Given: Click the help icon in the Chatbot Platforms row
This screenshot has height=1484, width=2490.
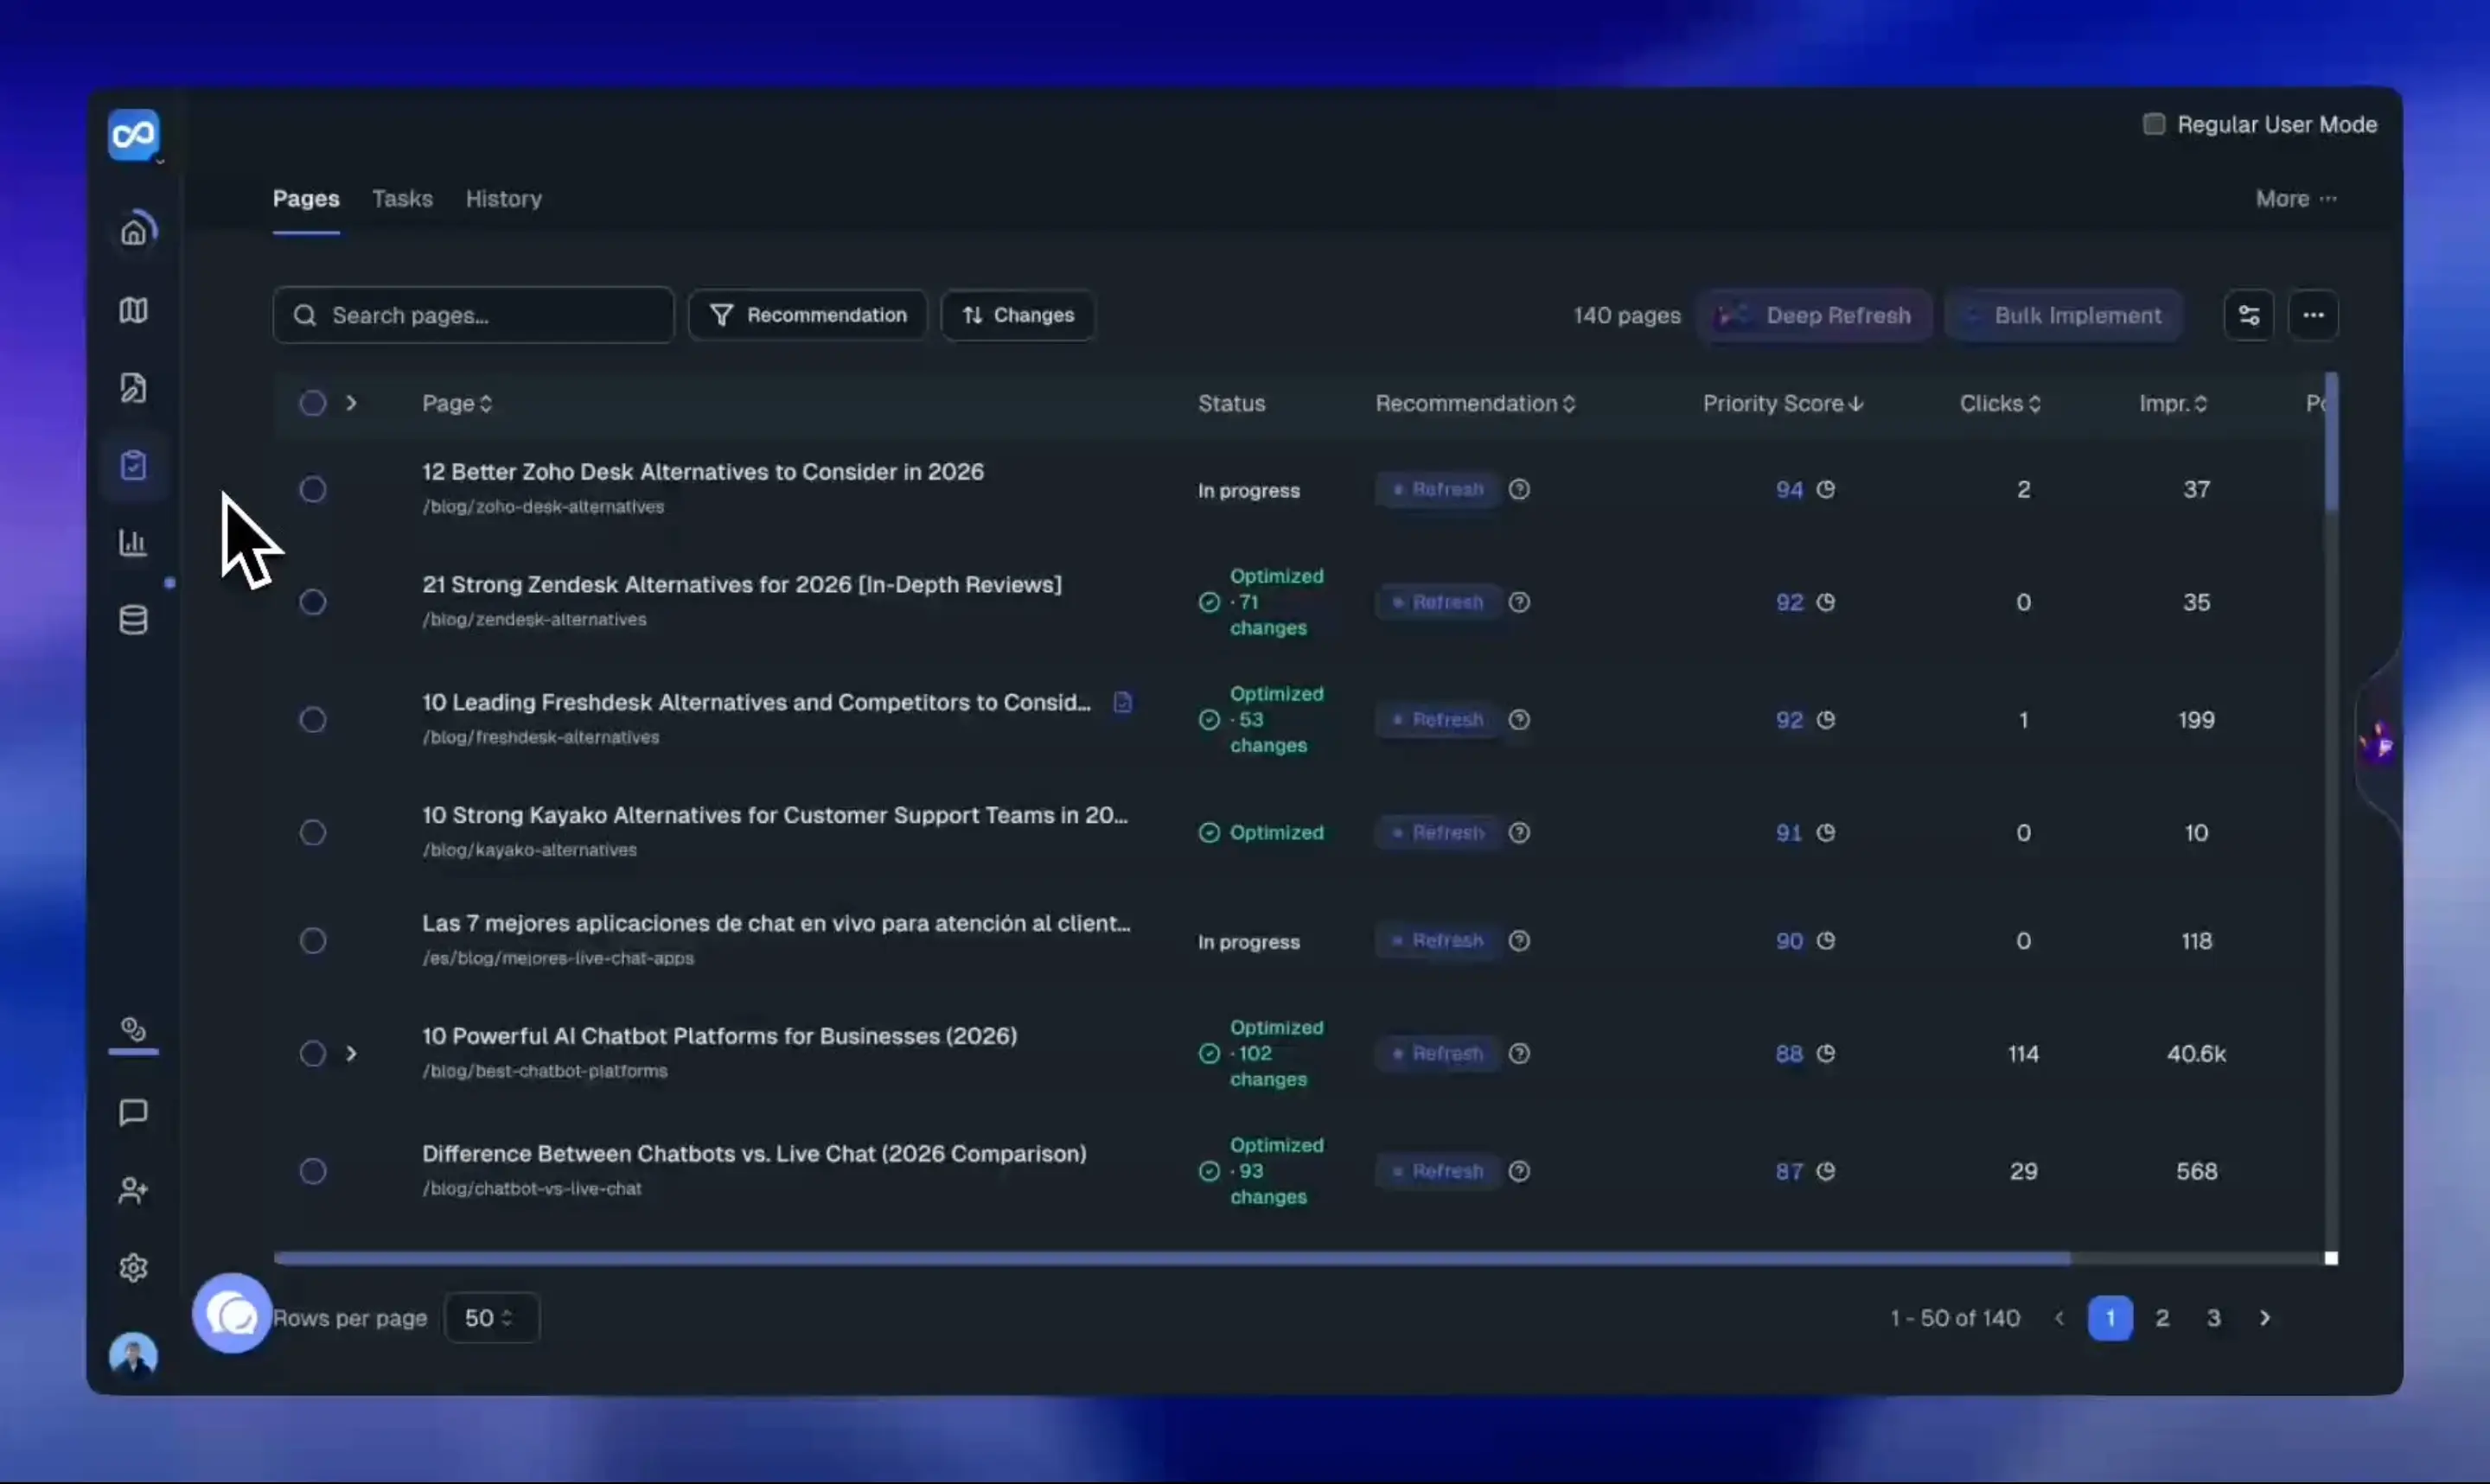Looking at the screenshot, I should [x=1519, y=1053].
